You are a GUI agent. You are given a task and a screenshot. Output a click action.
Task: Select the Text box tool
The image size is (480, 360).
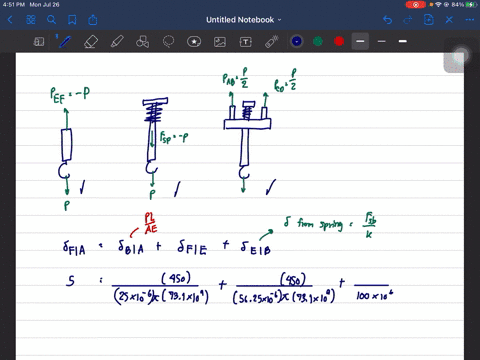click(x=246, y=42)
